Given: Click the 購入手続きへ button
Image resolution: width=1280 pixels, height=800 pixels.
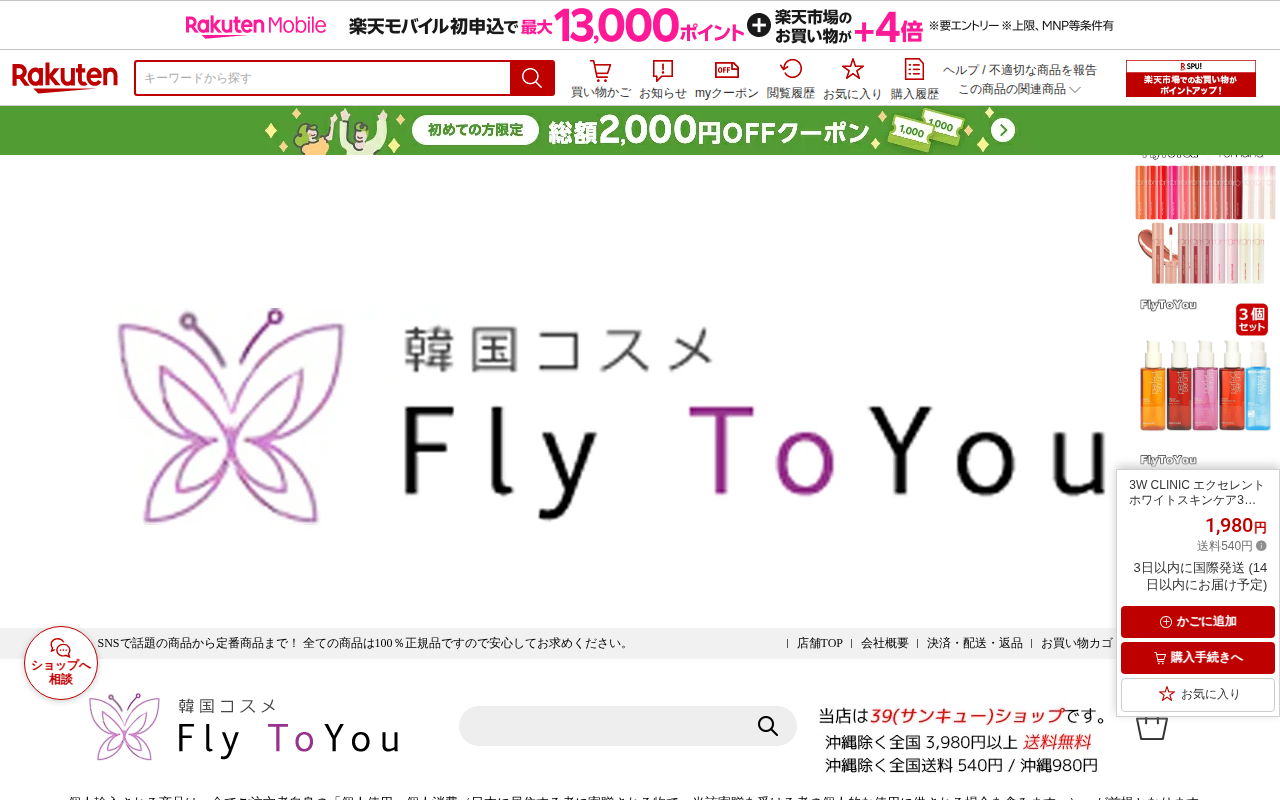Looking at the screenshot, I should pos(1198,658).
